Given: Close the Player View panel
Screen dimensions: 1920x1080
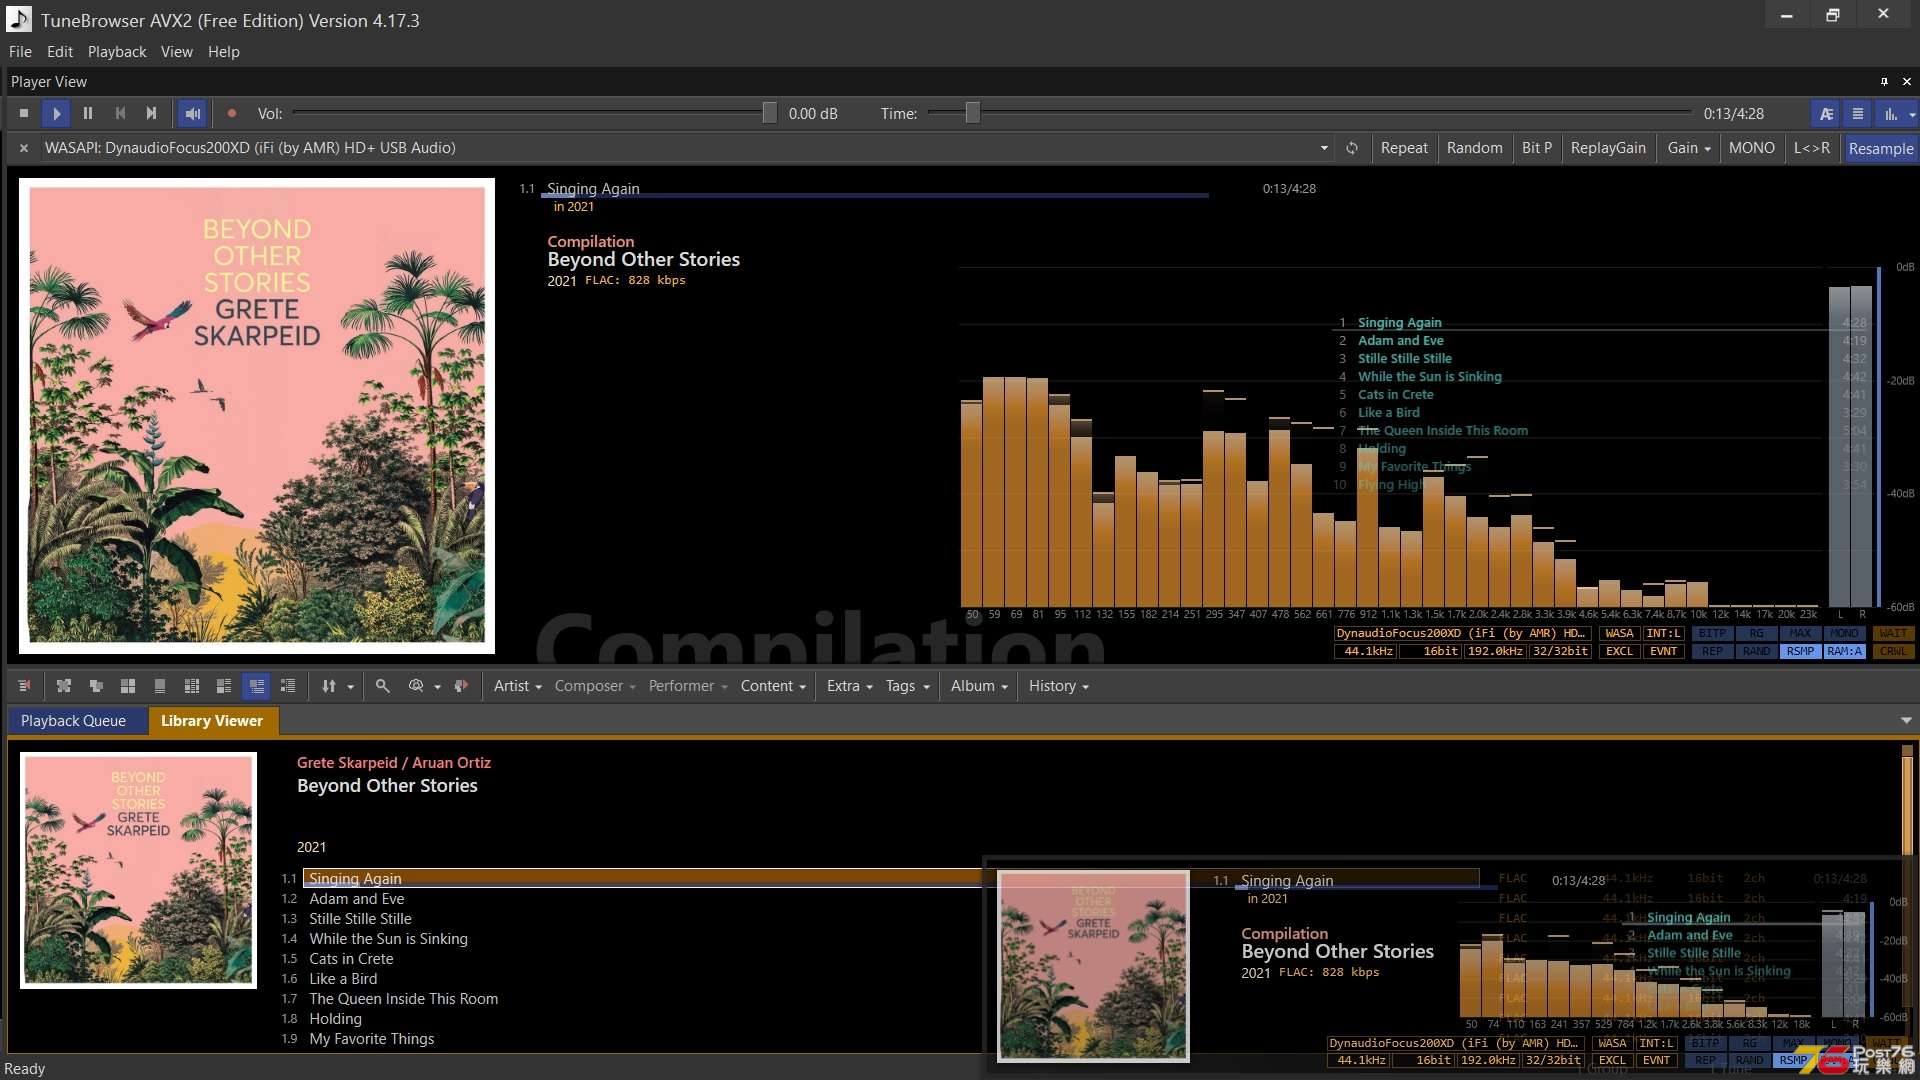Looking at the screenshot, I should point(1906,82).
